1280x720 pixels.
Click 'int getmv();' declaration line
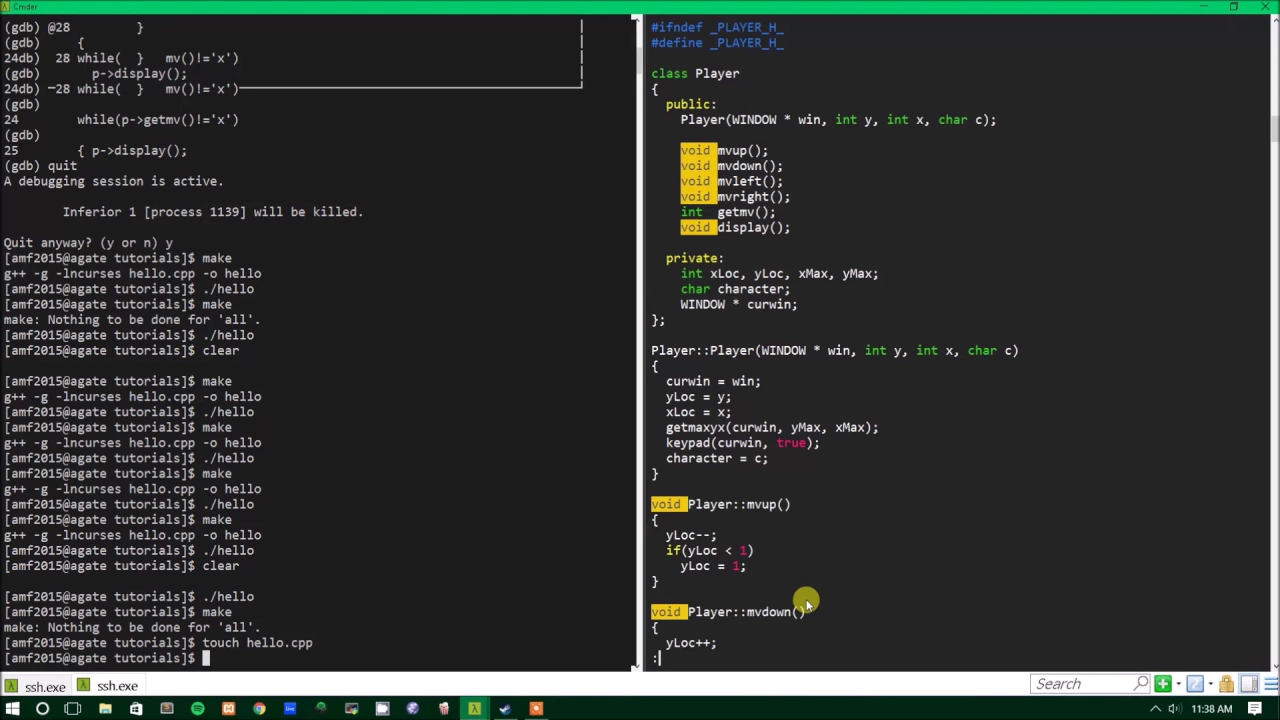(728, 212)
